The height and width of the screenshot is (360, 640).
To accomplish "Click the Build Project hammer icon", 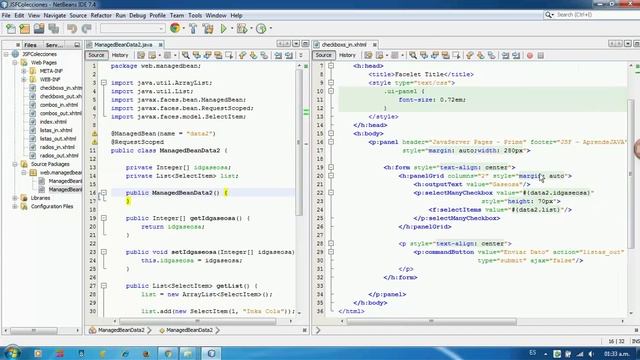I will (x=193, y=29).
